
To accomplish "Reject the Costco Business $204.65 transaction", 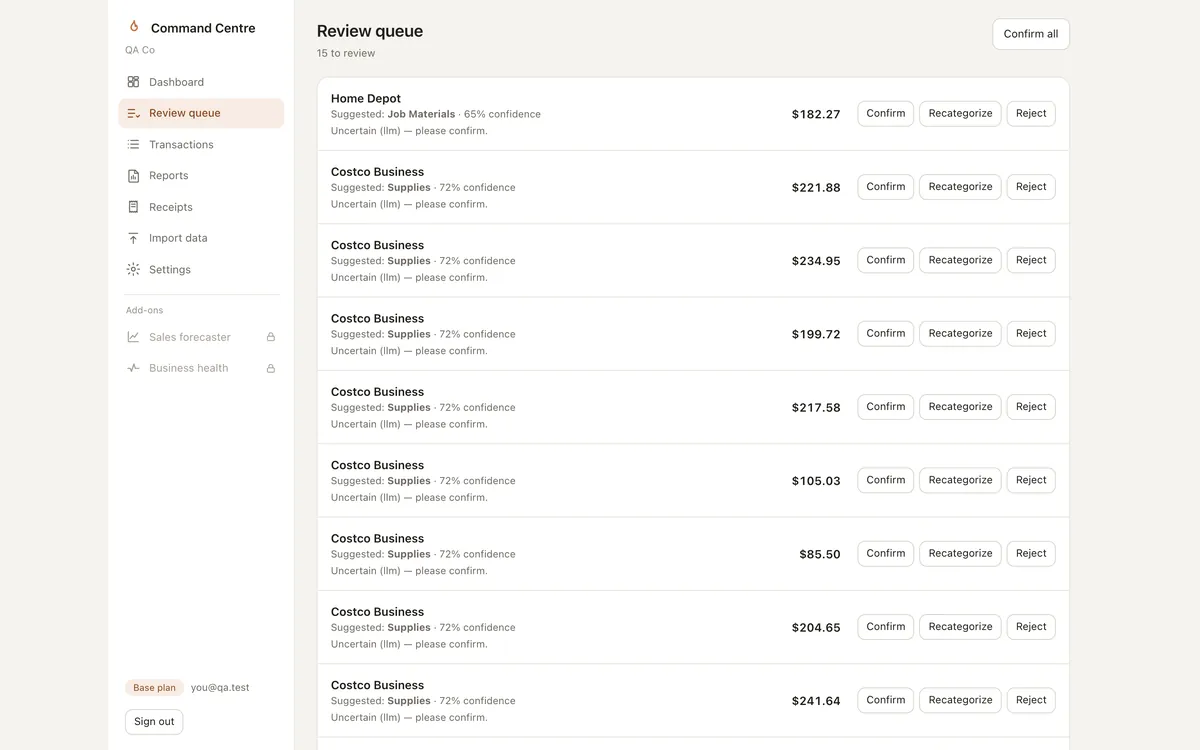I will (1031, 627).
